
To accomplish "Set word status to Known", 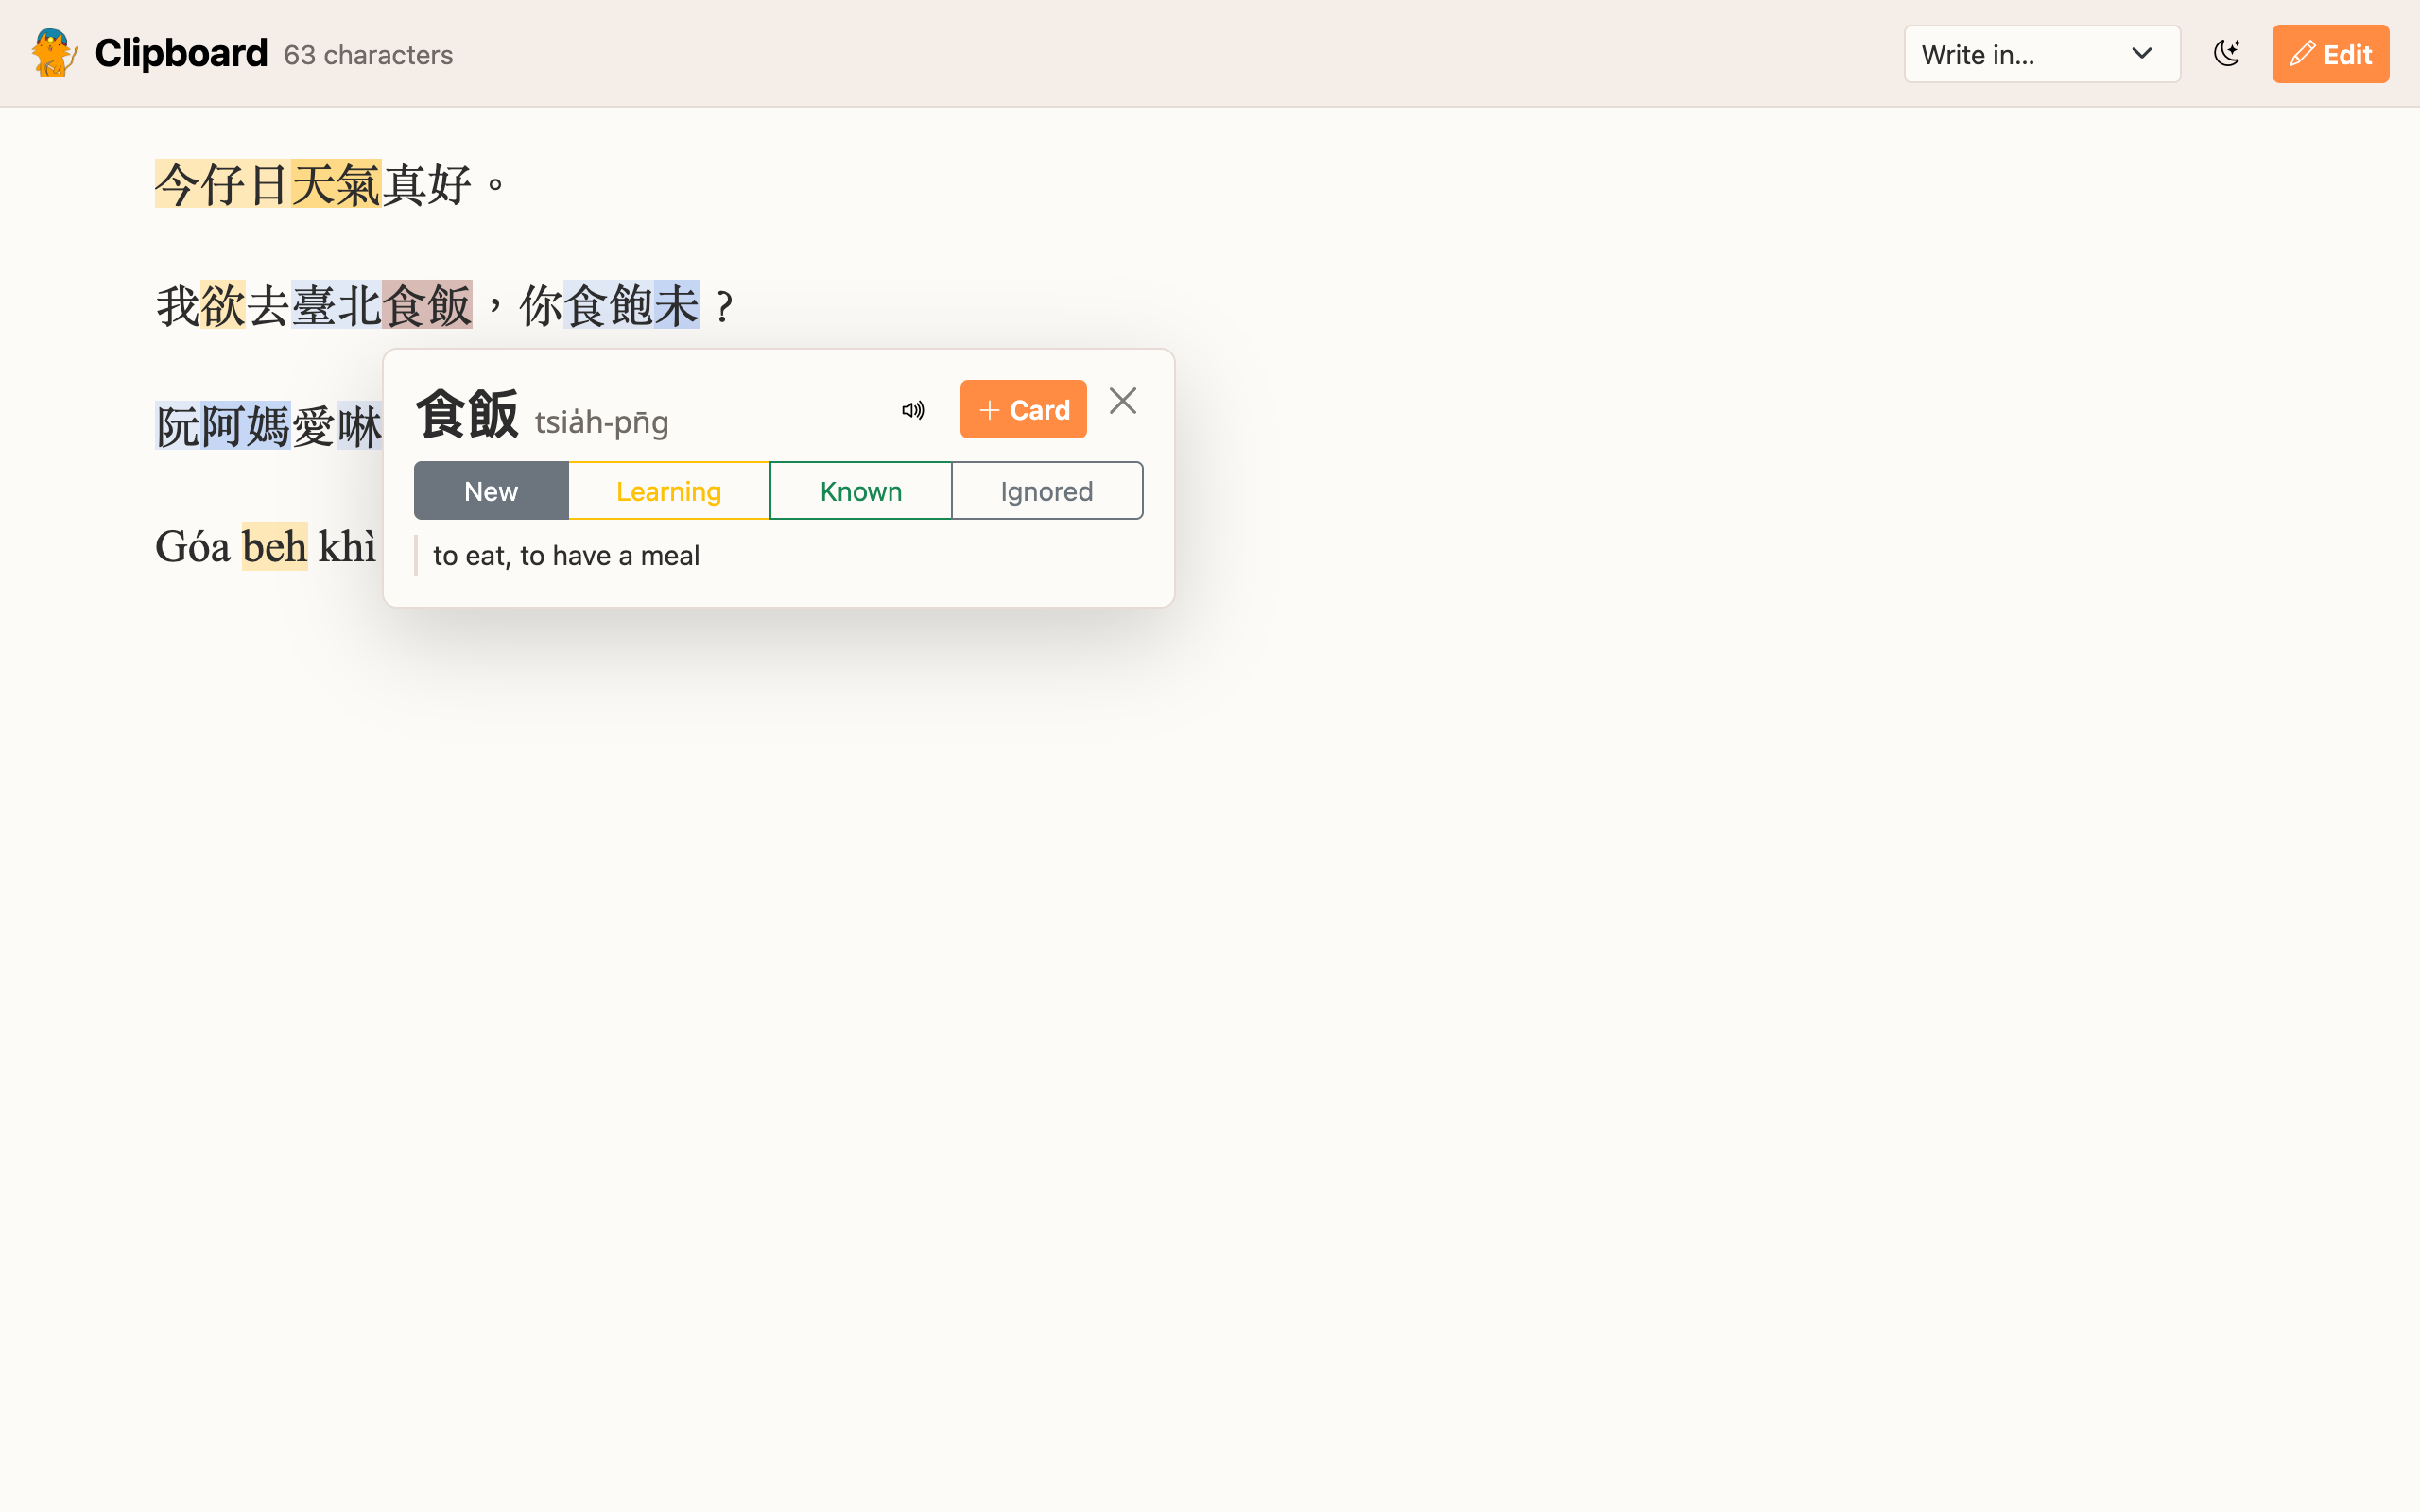I will point(861,491).
